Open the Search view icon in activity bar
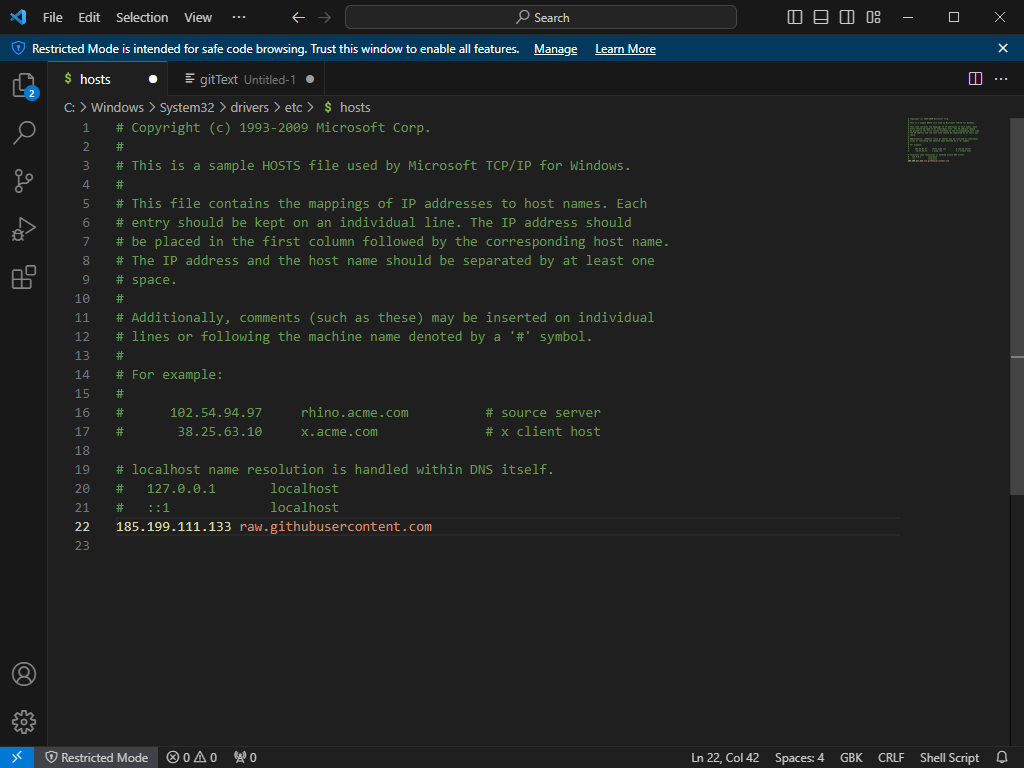The width and height of the screenshot is (1024, 768). click(x=24, y=133)
